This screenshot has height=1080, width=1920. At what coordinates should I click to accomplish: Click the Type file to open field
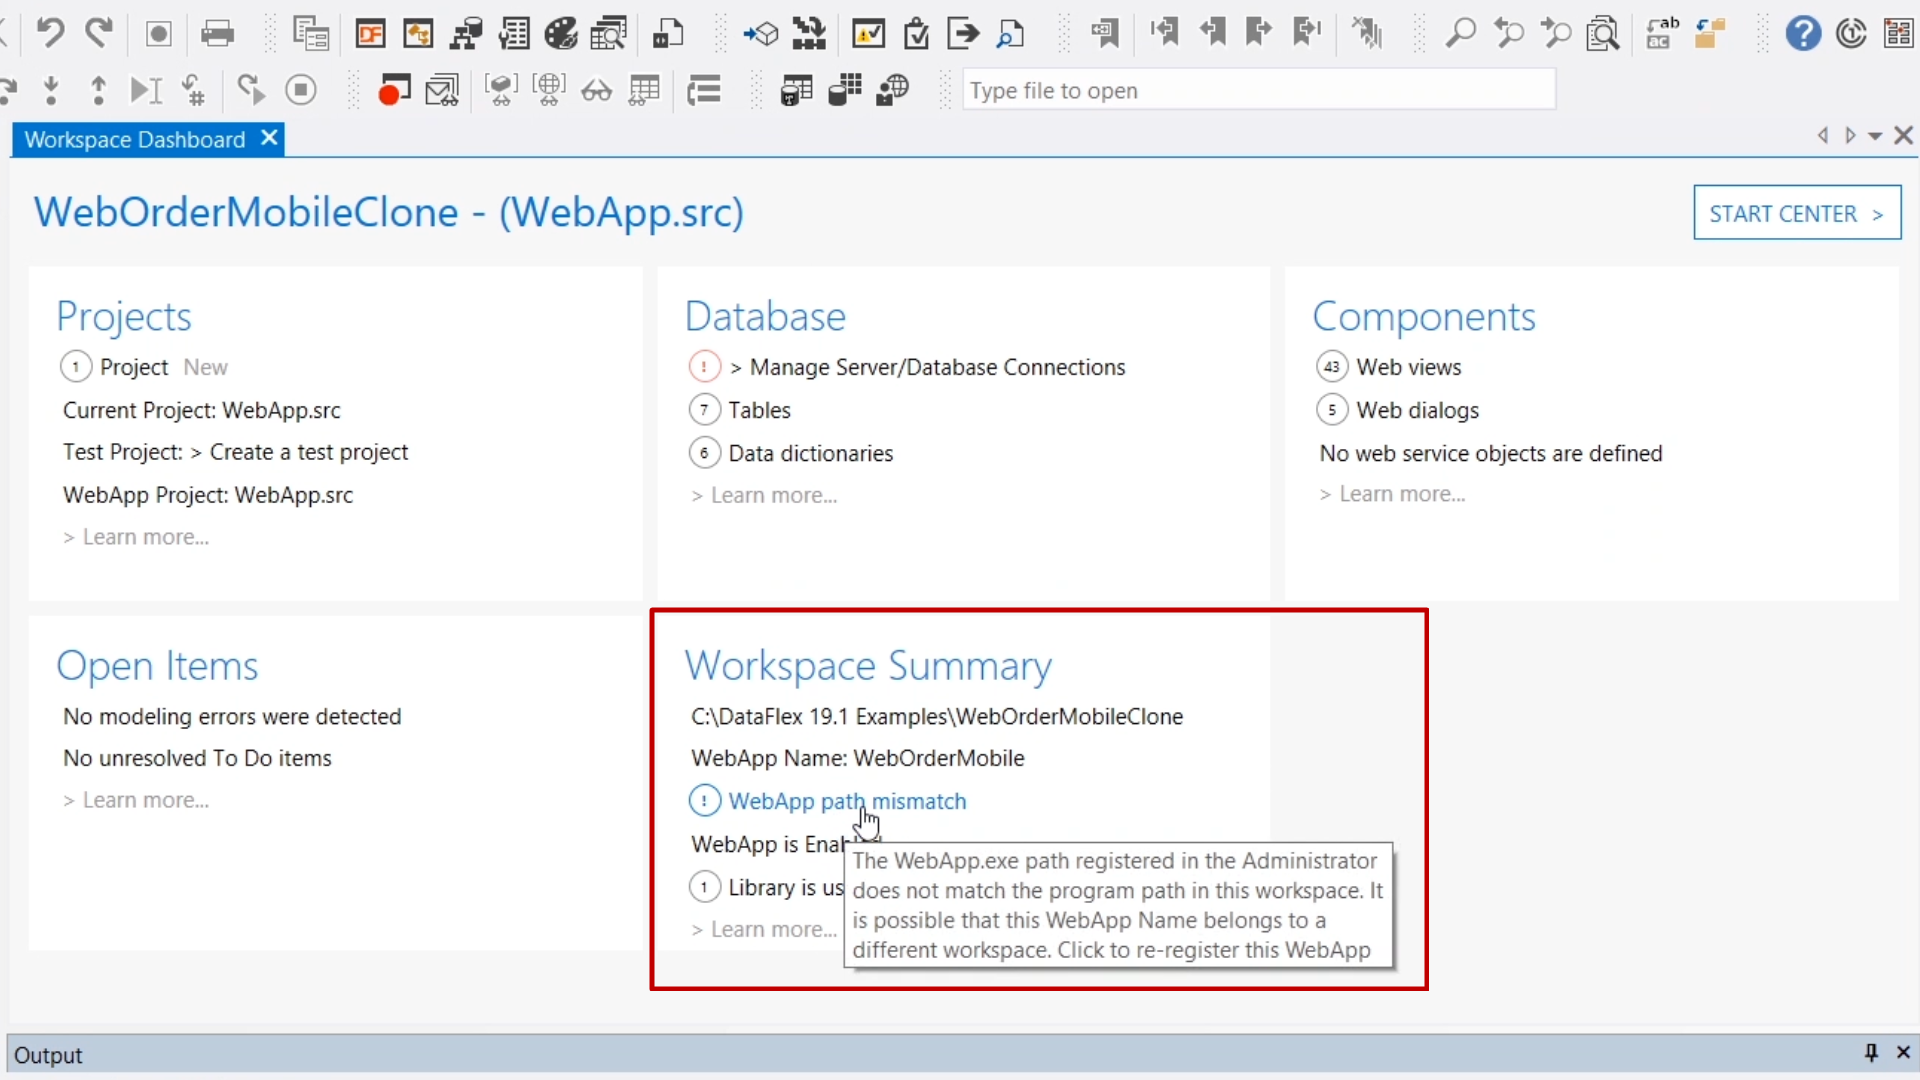click(x=1258, y=91)
